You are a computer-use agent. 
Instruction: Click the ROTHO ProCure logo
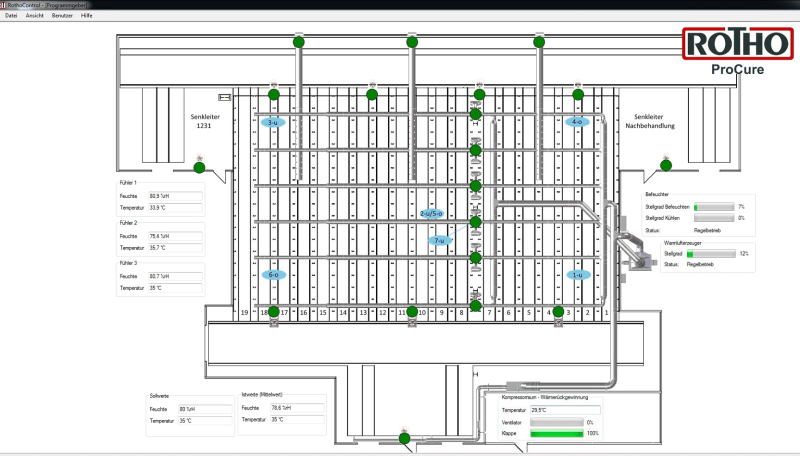pos(738,52)
